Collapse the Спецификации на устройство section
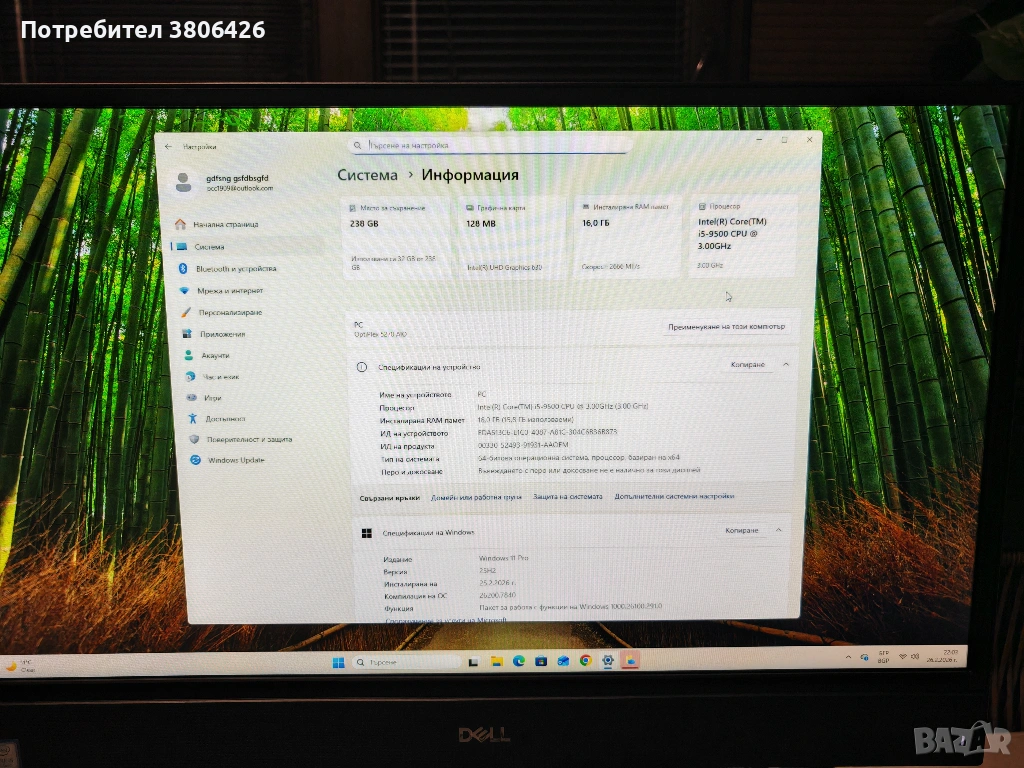1024x768 pixels. point(785,365)
